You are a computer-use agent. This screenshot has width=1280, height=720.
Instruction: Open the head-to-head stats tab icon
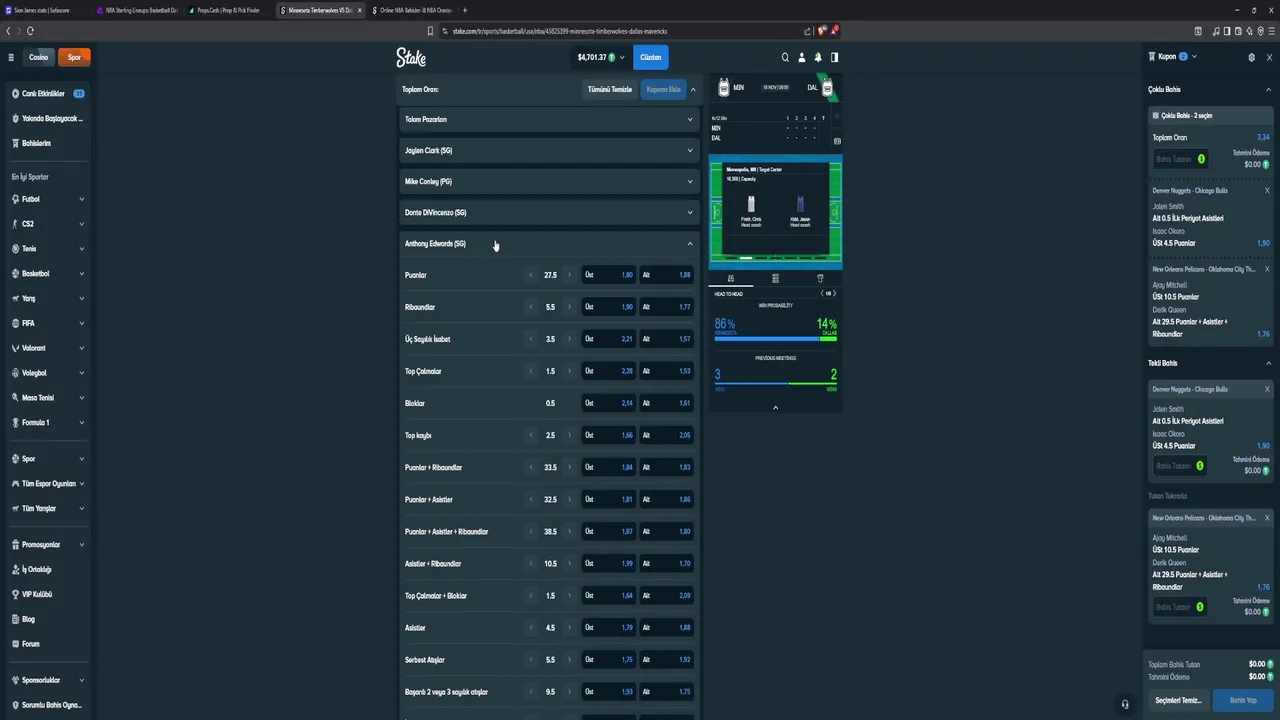[731, 278]
